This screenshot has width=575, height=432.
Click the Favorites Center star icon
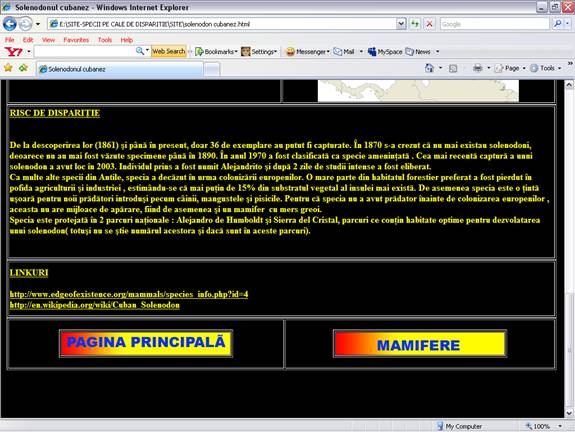(8, 68)
